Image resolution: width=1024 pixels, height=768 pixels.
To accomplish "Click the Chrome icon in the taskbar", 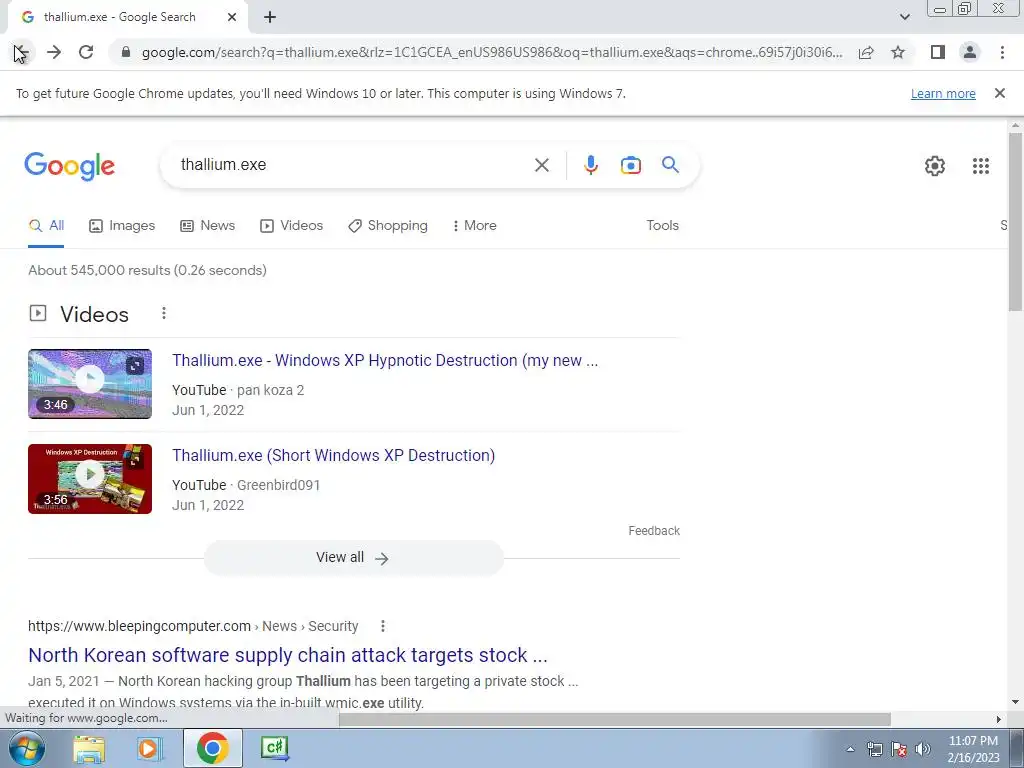I will [212, 748].
